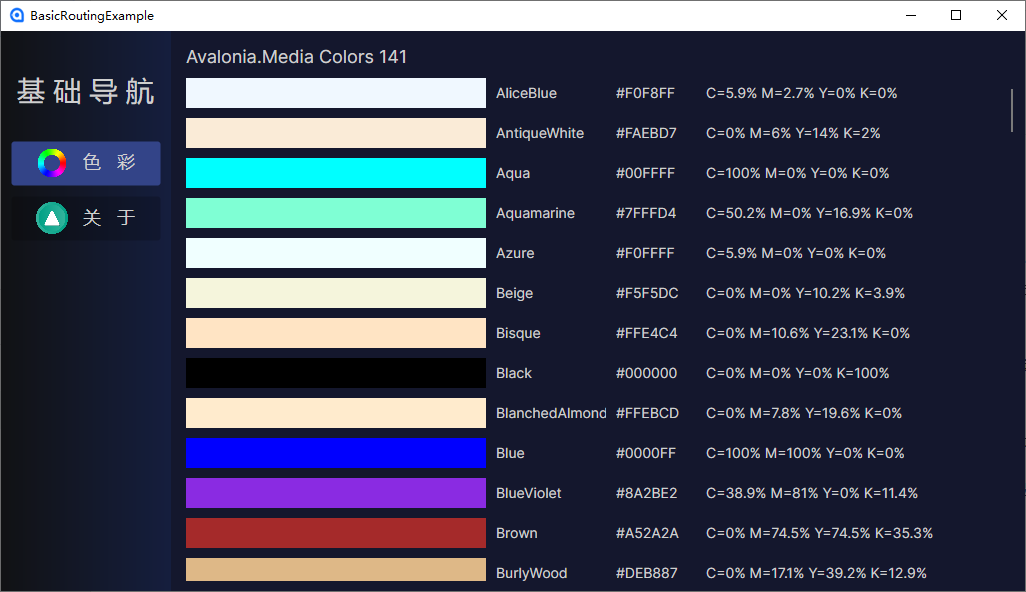Click the 'BurlyWood' name label
The image size is (1026, 592).
(531, 573)
